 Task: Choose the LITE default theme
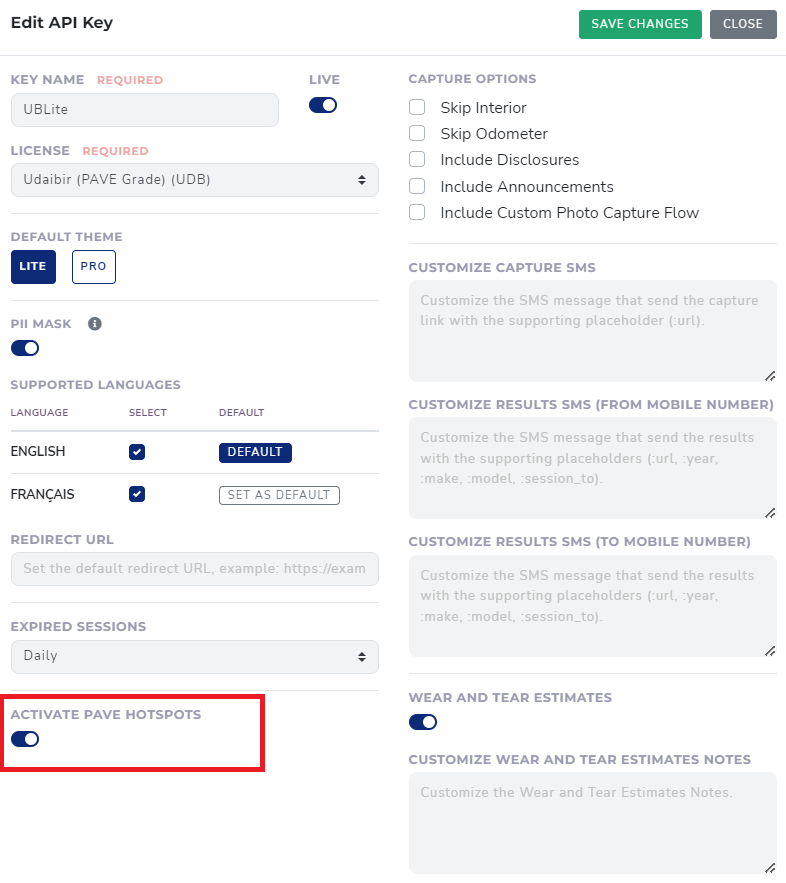pyautogui.click(x=33, y=266)
